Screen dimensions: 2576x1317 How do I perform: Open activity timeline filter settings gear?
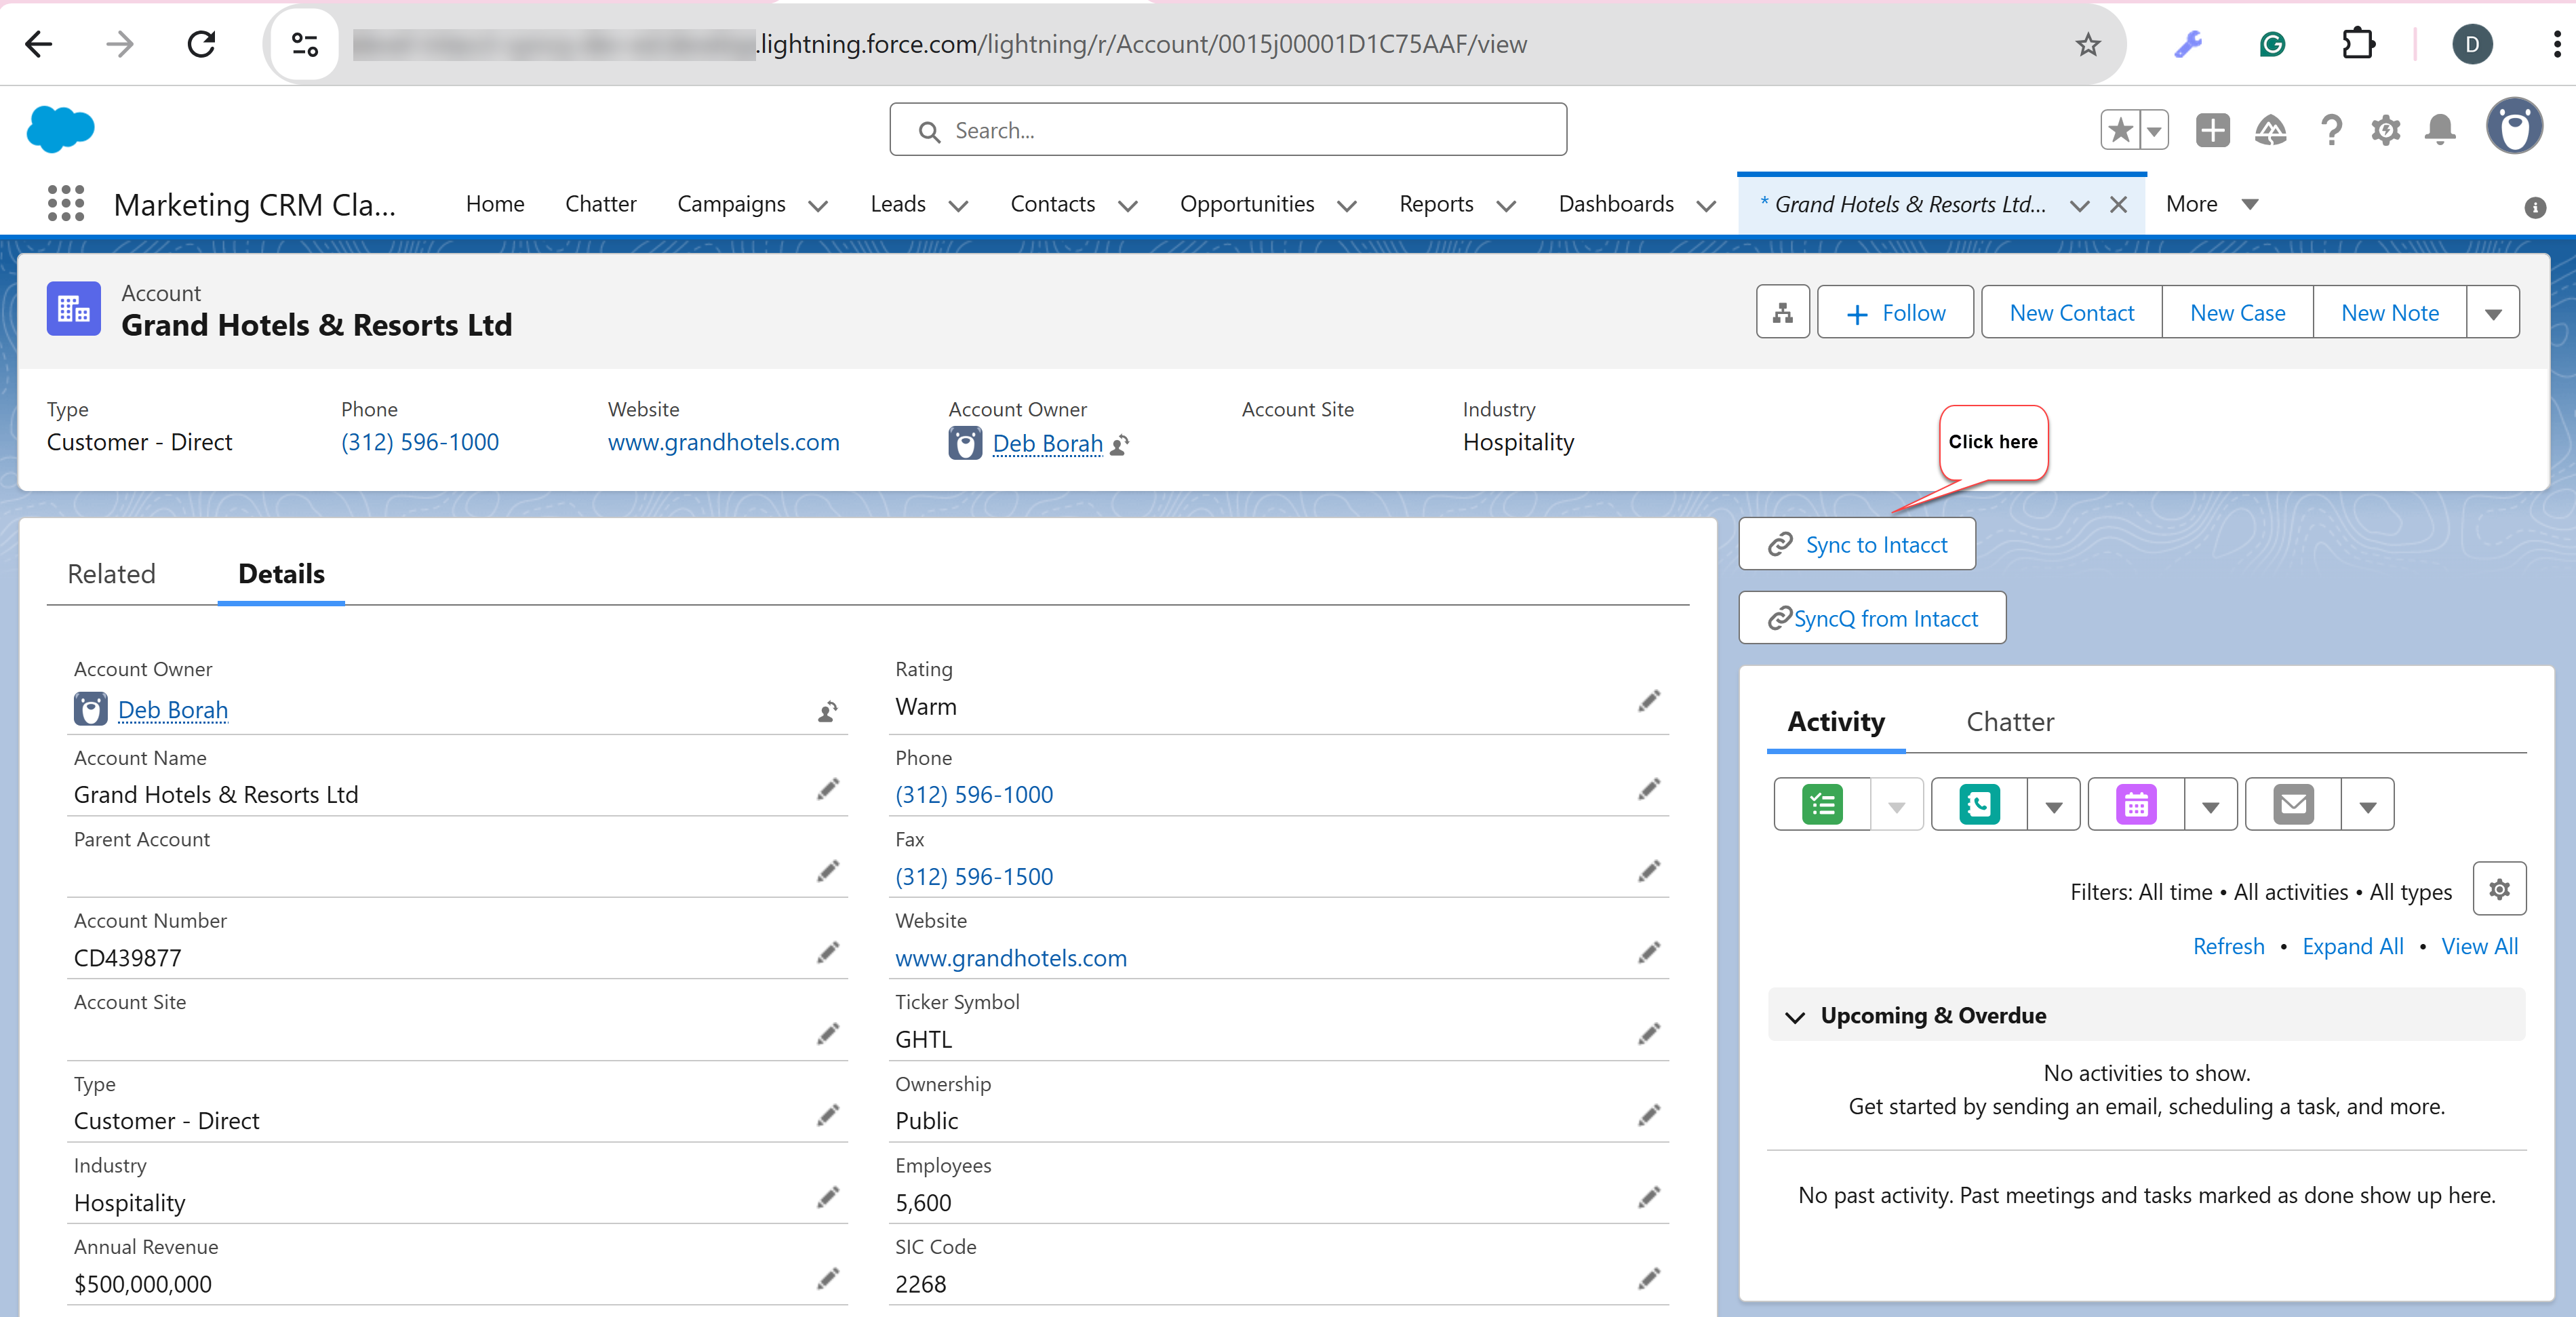click(x=2499, y=889)
